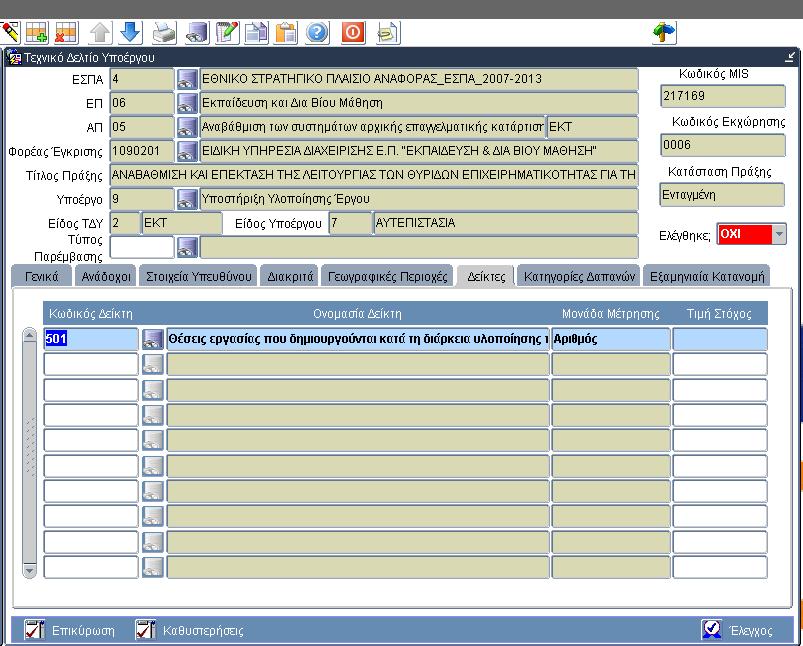Open lookup list next to ΑΠ field
This screenshot has width=803, height=646.
[x=187, y=127]
